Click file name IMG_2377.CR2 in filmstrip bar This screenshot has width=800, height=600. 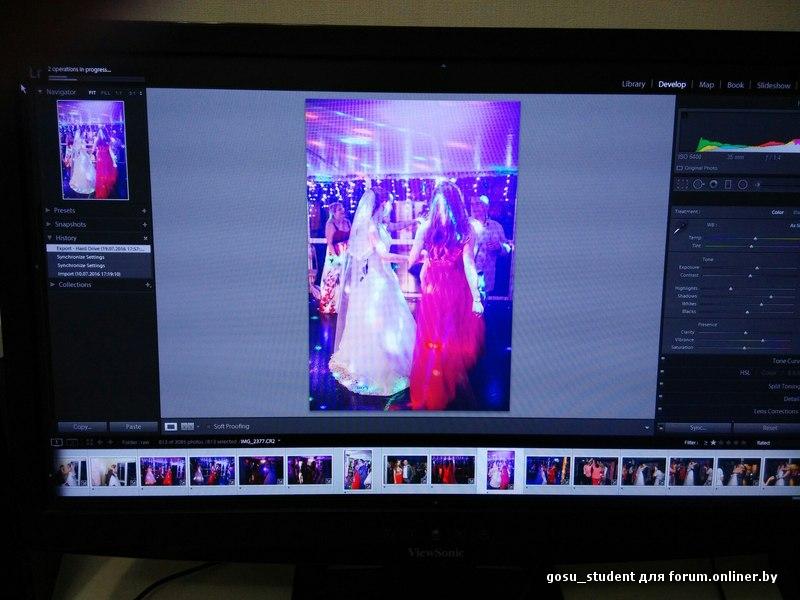pyautogui.click(x=258, y=441)
